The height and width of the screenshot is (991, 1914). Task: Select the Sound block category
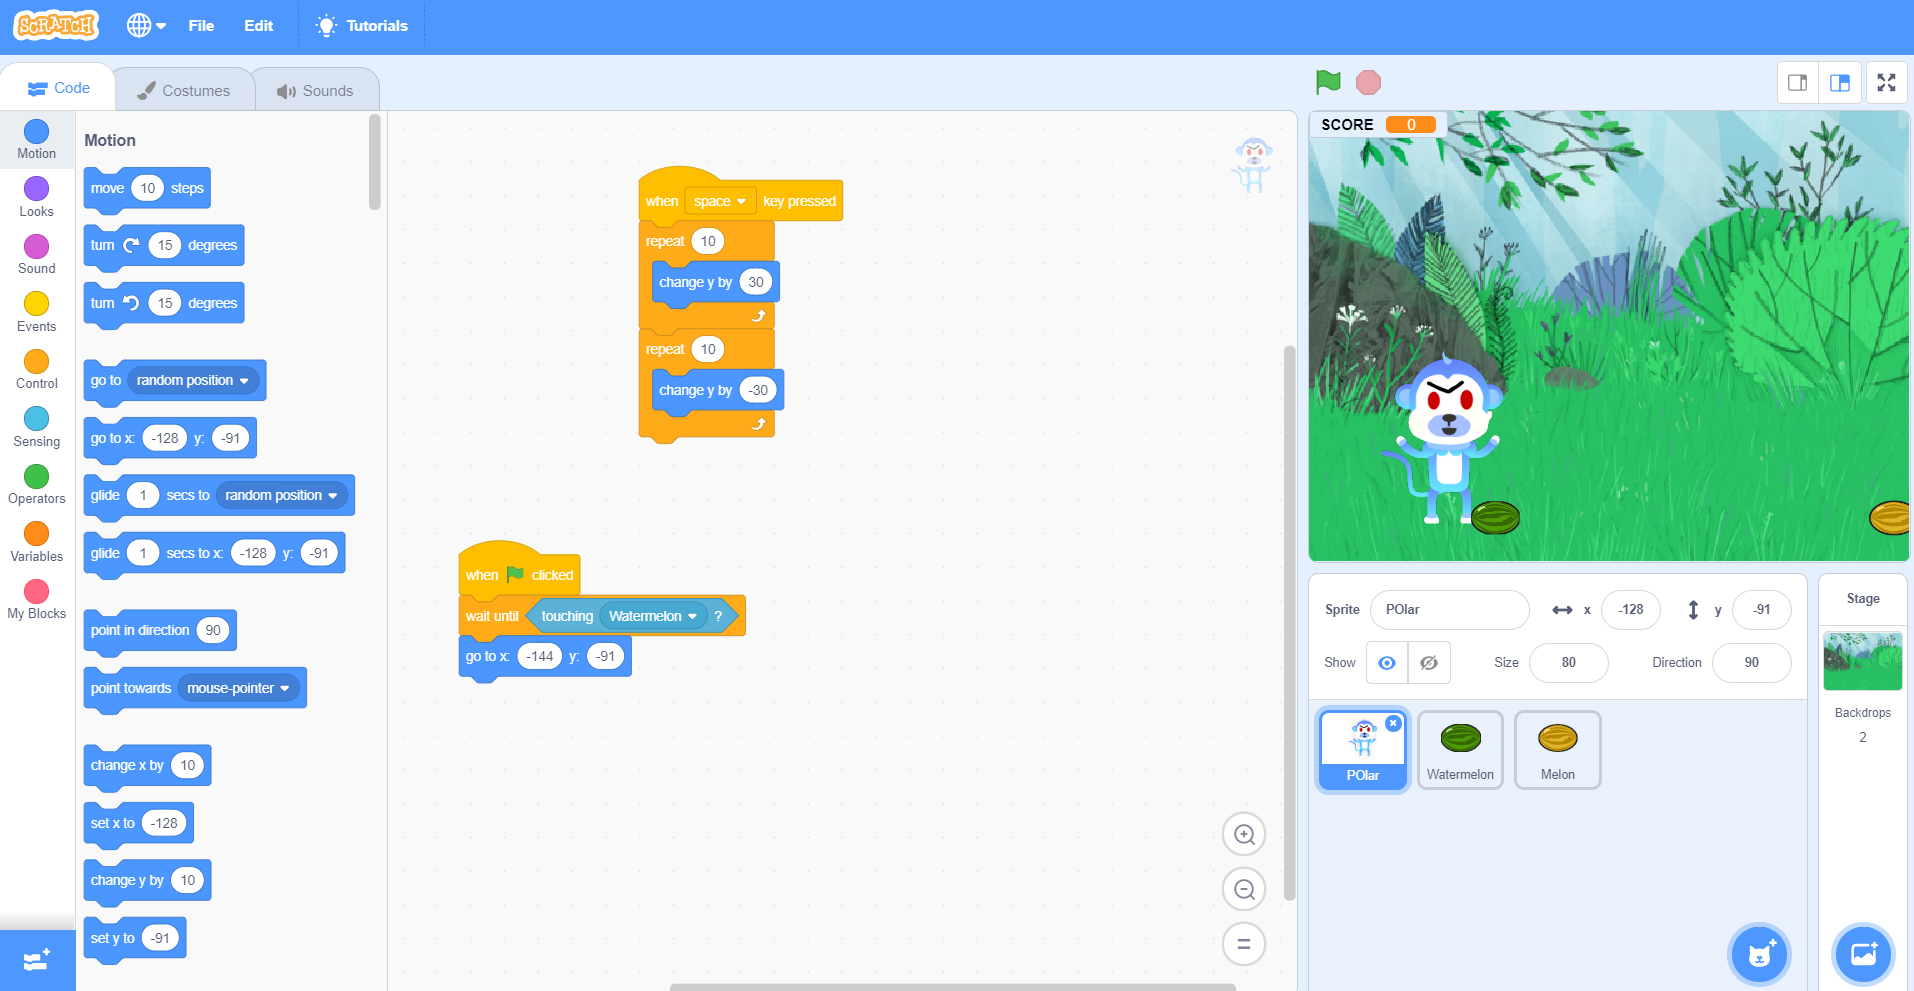click(37, 254)
